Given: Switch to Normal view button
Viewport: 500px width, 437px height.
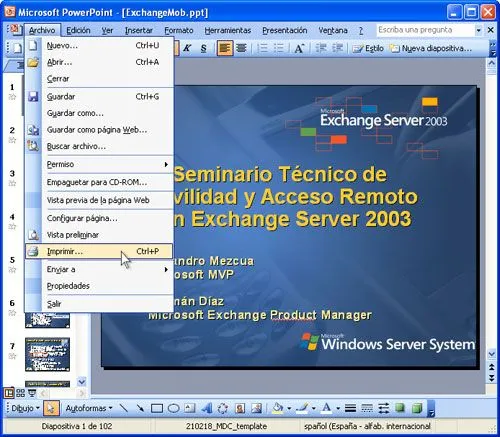Looking at the screenshot, I should 9,393.
